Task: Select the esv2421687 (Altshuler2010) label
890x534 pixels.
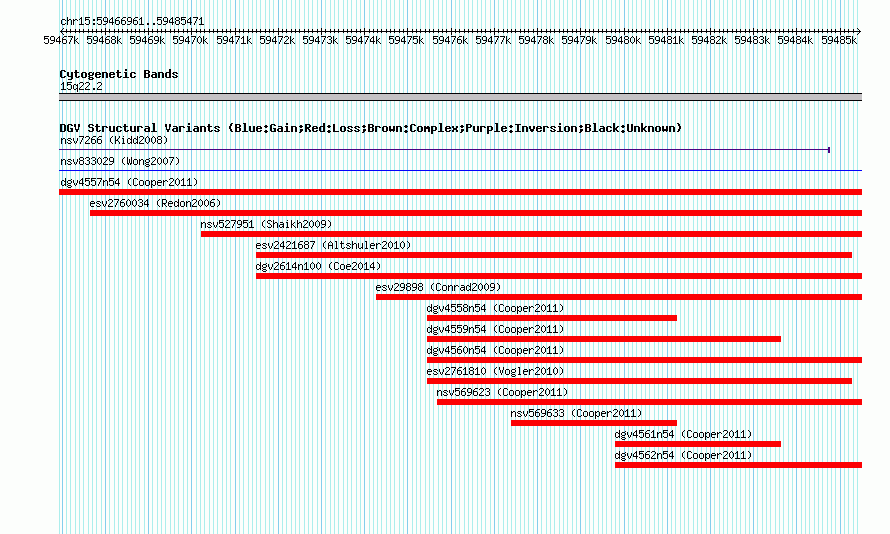Action: [x=333, y=245]
